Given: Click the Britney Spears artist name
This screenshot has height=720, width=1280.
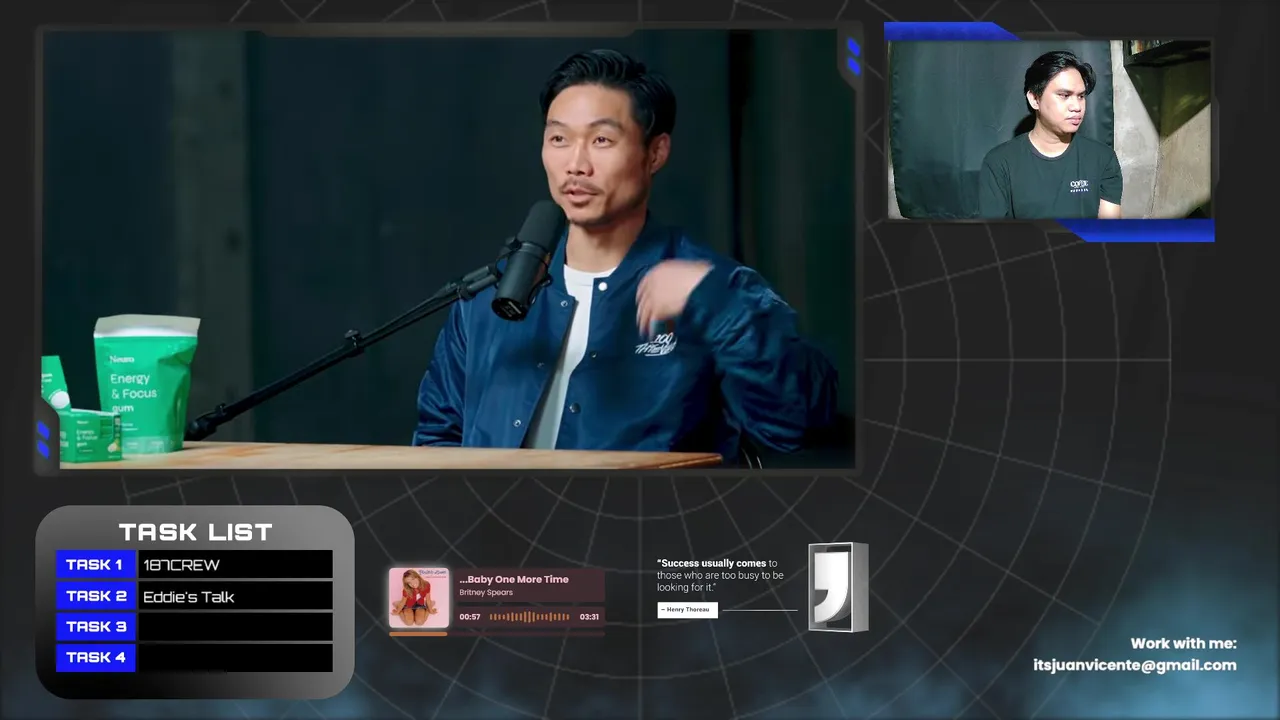Looking at the screenshot, I should tap(486, 593).
